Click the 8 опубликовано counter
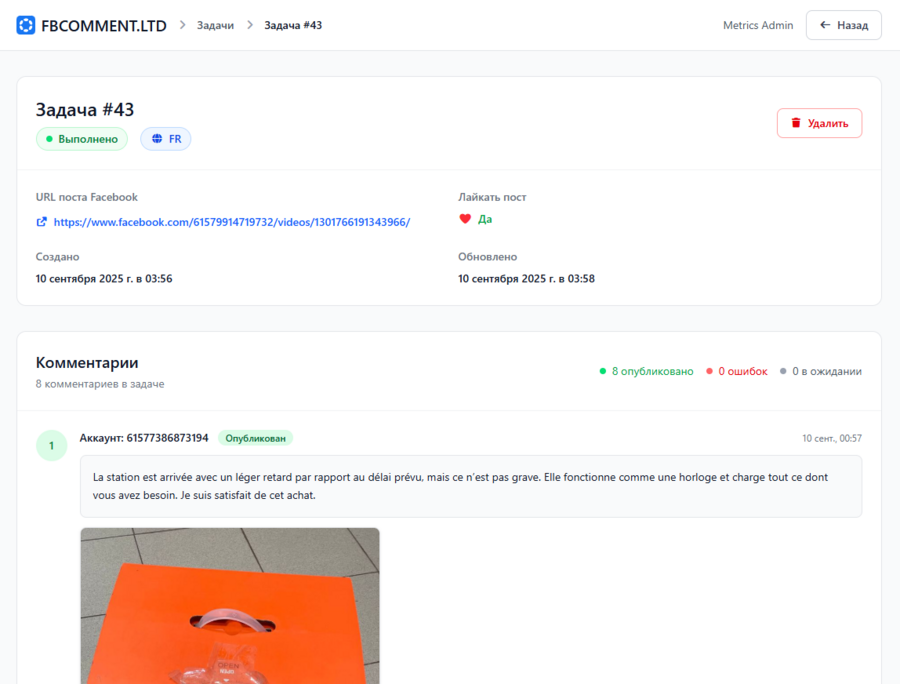Image resolution: width=900 pixels, height=684 pixels. [x=646, y=371]
